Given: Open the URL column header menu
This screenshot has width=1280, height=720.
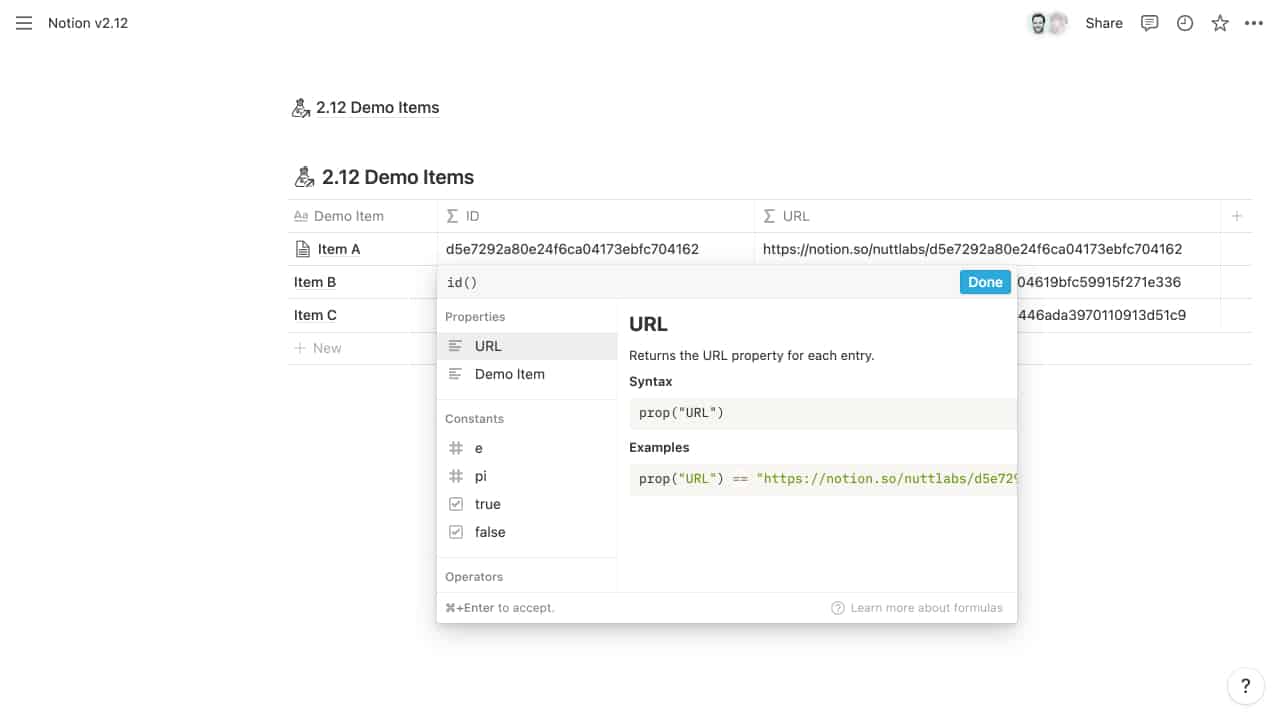Looking at the screenshot, I should pyautogui.click(x=987, y=216).
